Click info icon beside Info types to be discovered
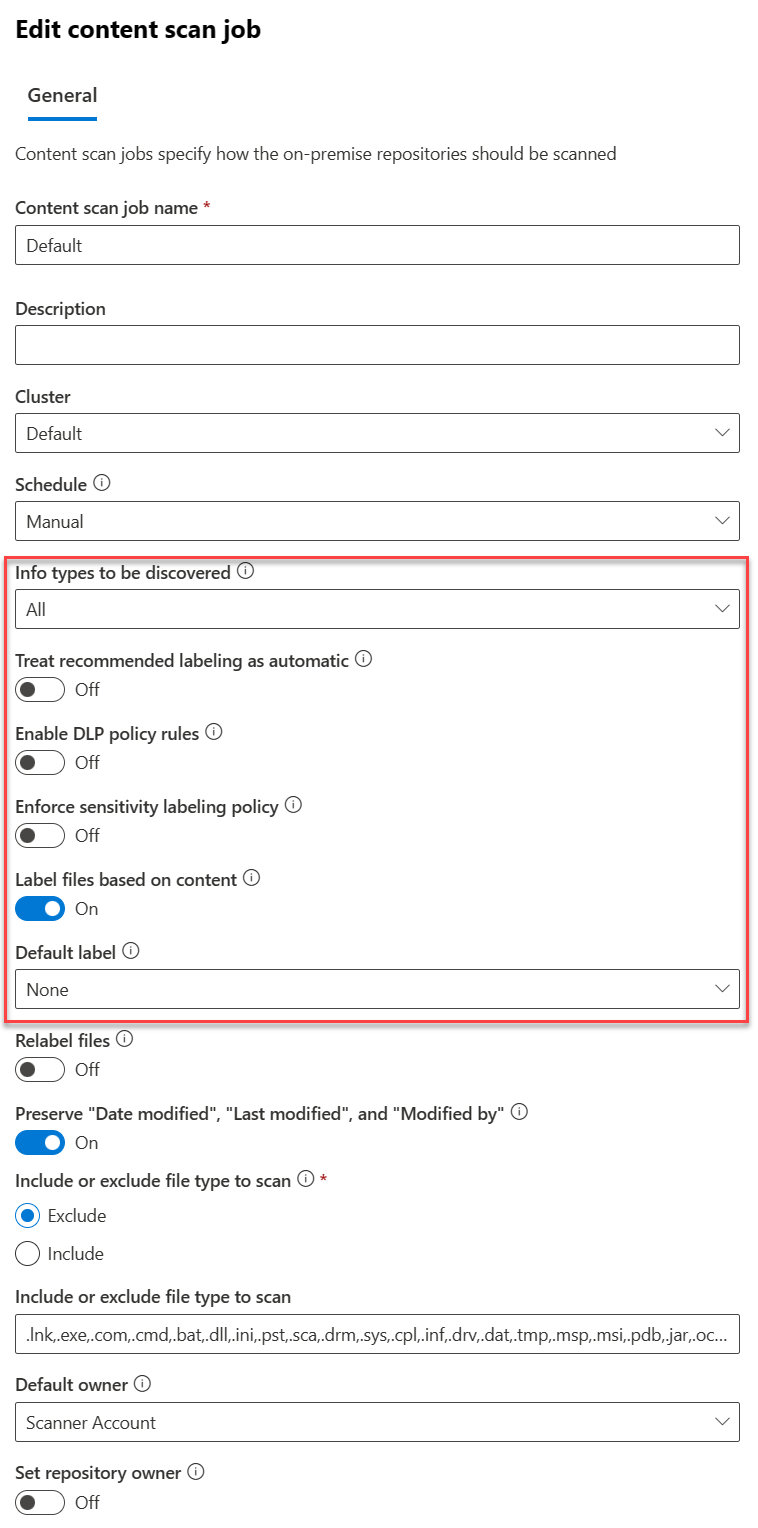 [x=245, y=572]
